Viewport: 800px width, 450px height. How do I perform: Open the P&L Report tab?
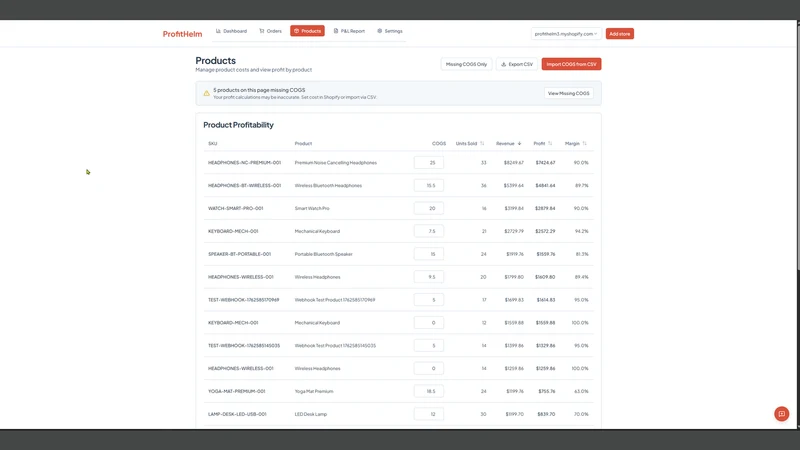click(349, 31)
